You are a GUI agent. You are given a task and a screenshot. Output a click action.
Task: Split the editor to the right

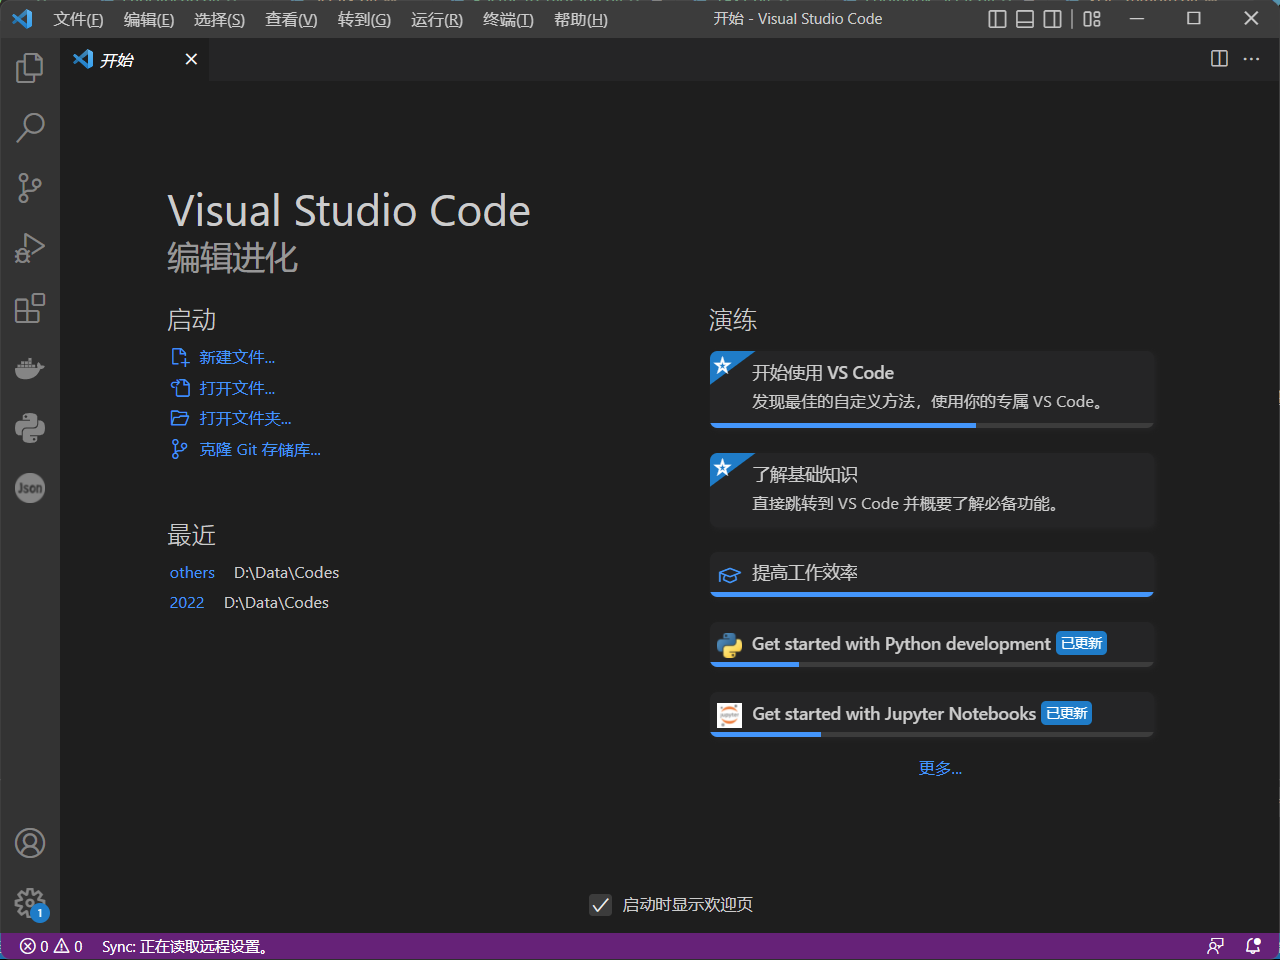click(x=1219, y=59)
